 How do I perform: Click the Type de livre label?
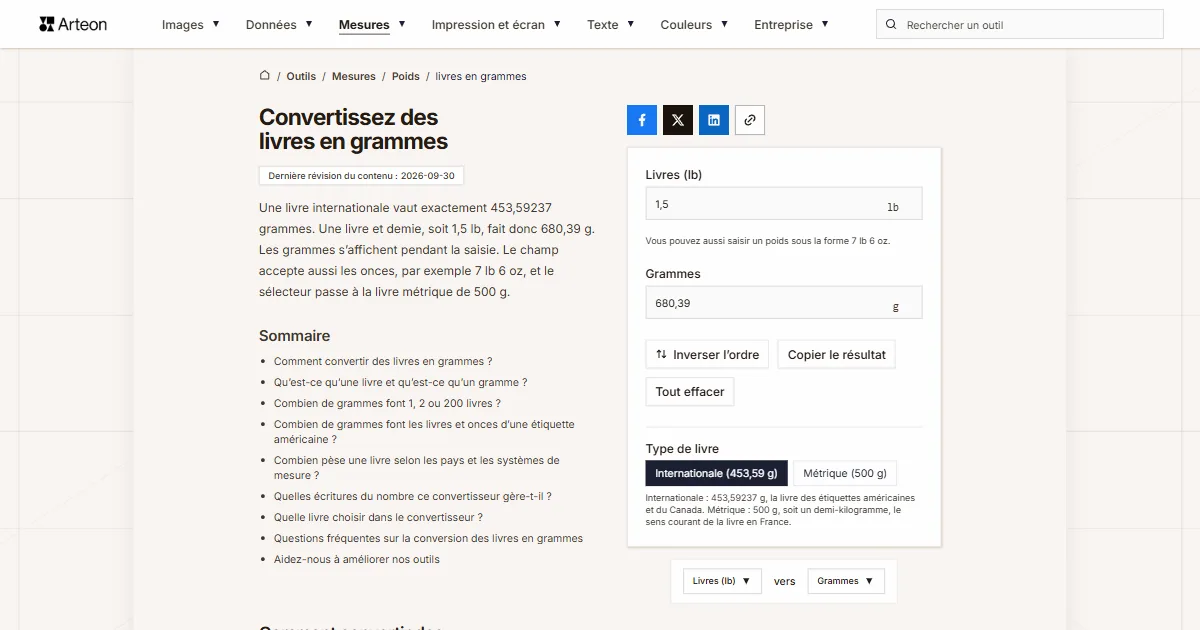[x=682, y=449]
